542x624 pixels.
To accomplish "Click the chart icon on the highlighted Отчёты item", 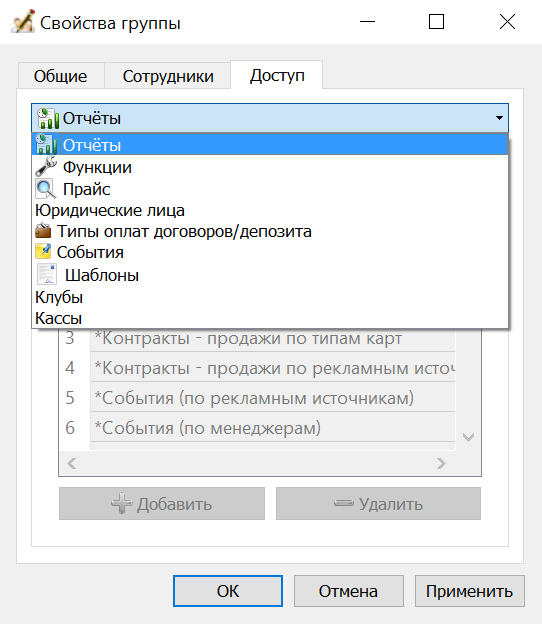I will pyautogui.click(x=46, y=144).
